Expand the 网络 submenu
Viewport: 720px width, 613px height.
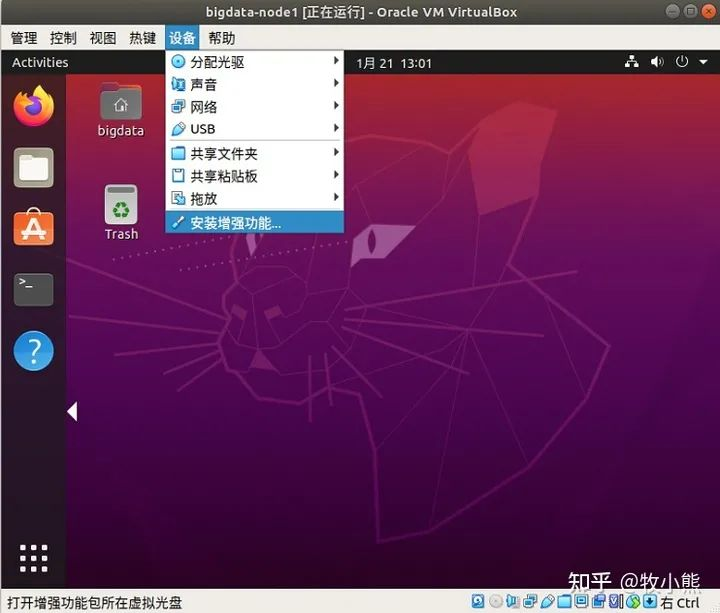tap(254, 107)
